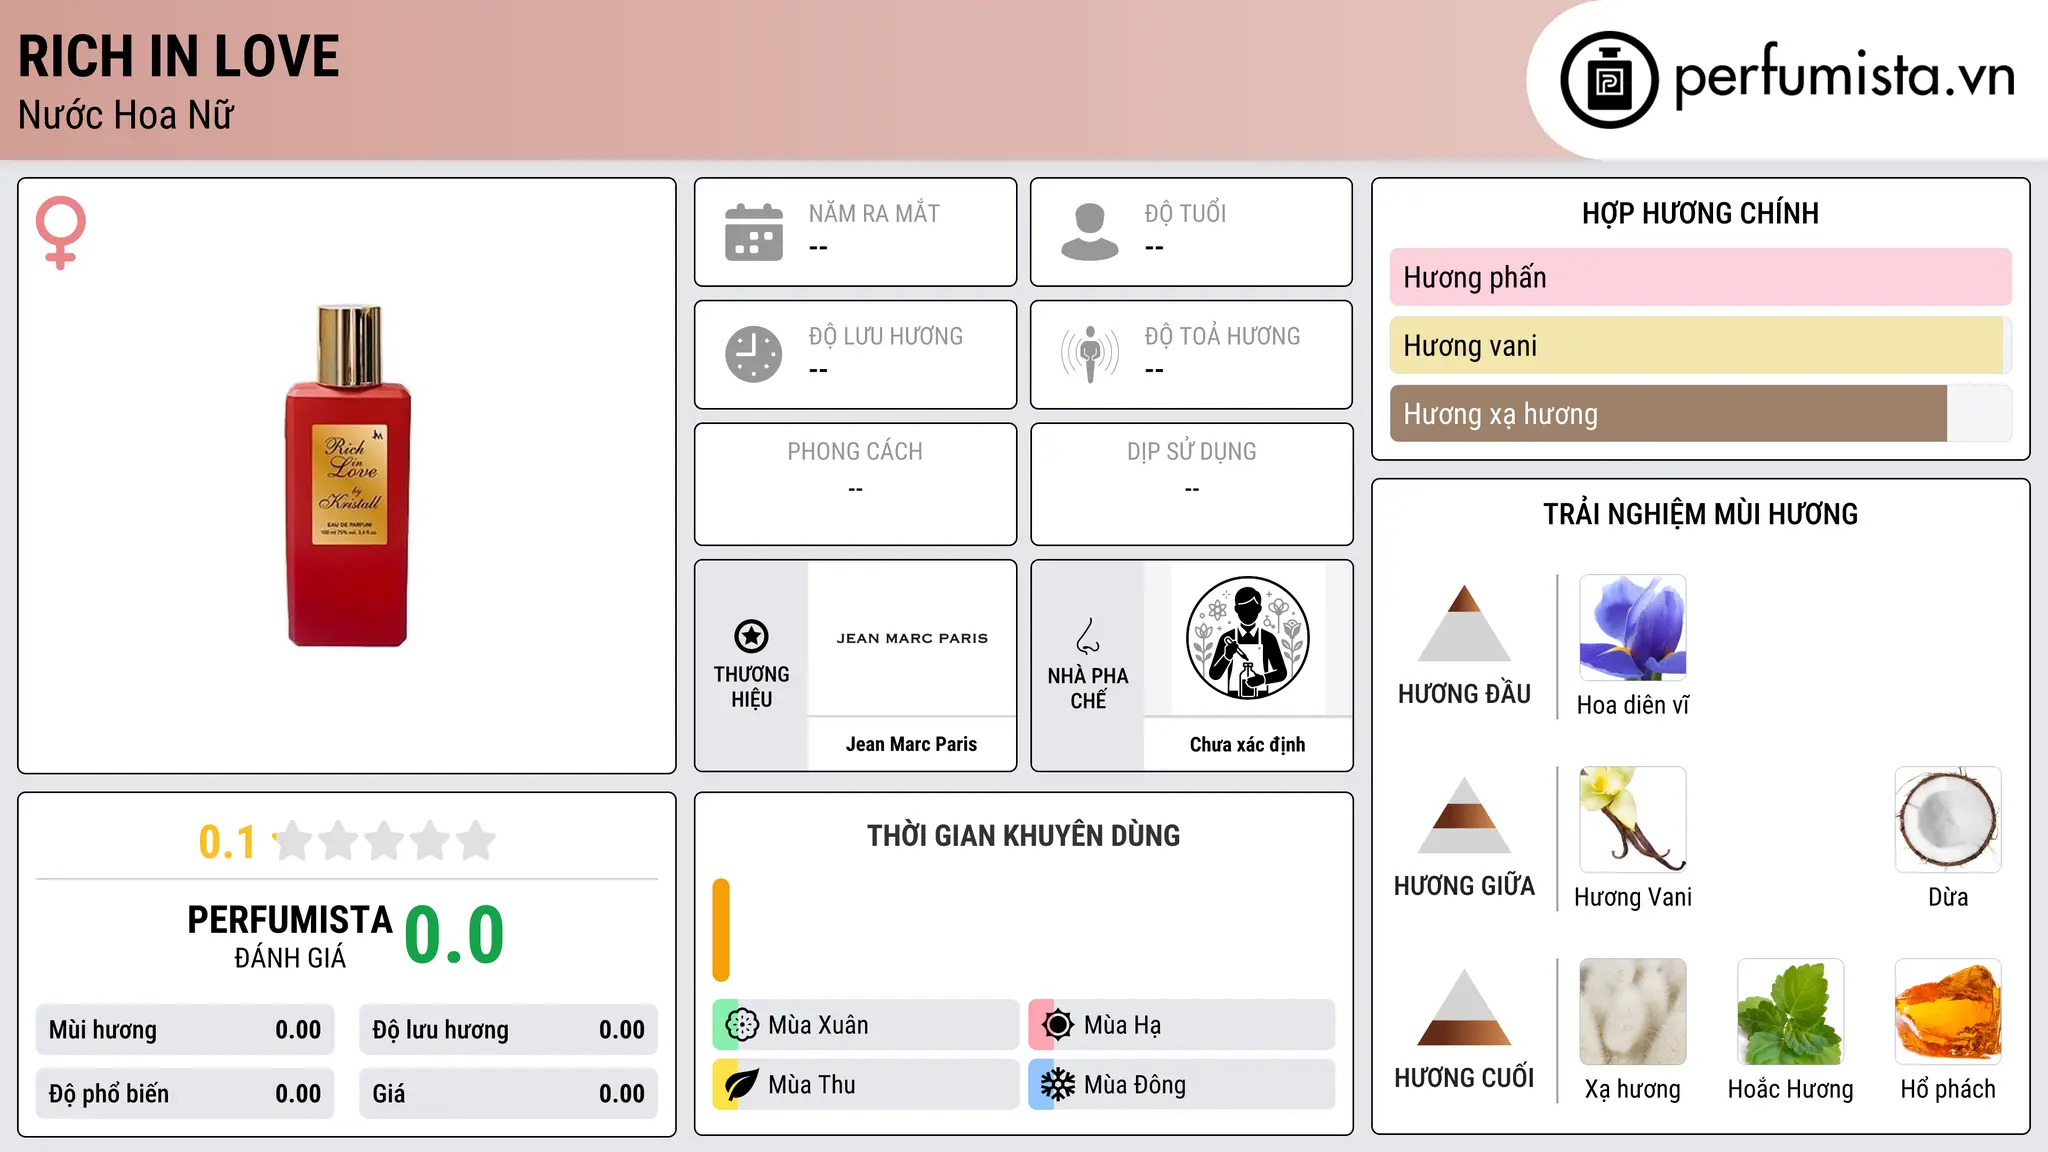This screenshot has width=2048, height=1152.
Task: Click the Hương cuối pyramid icon
Action: (1464, 1007)
